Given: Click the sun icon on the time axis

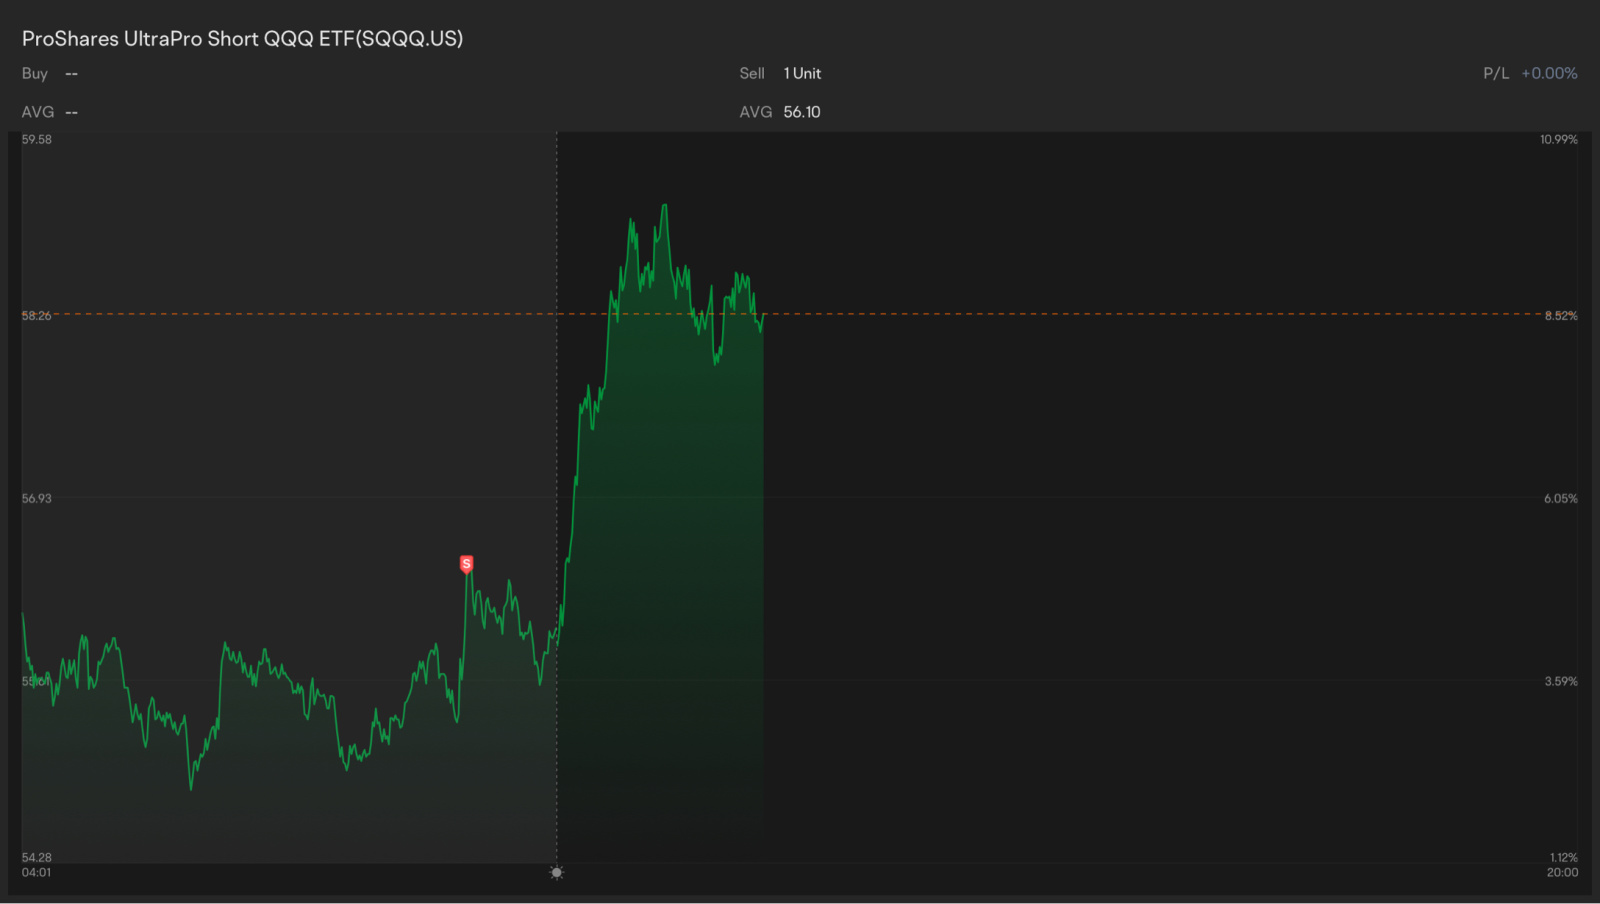Looking at the screenshot, I should point(557,873).
